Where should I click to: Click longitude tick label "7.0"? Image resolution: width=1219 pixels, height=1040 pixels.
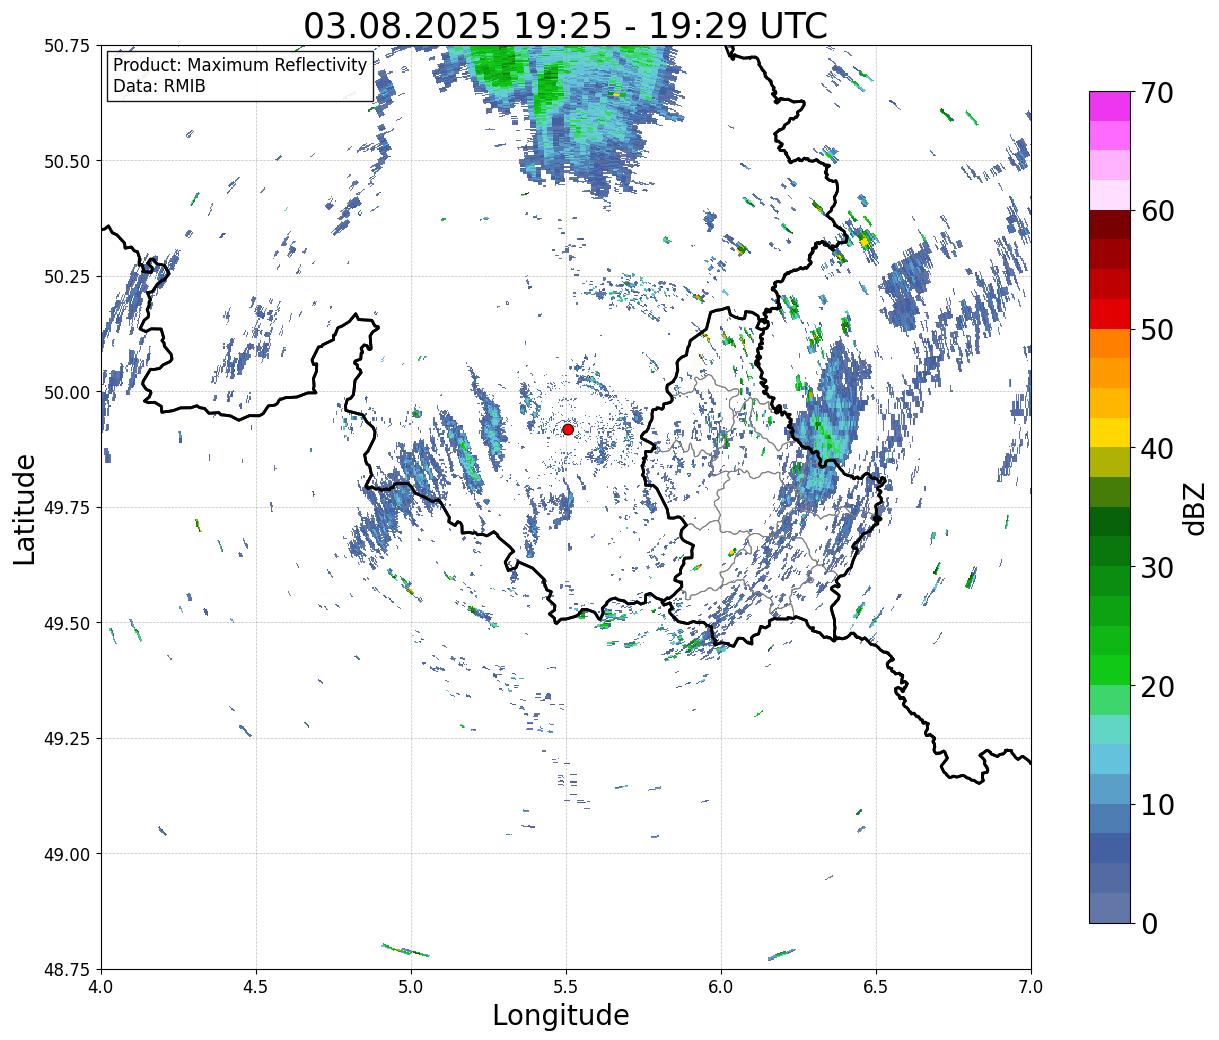[1031, 987]
